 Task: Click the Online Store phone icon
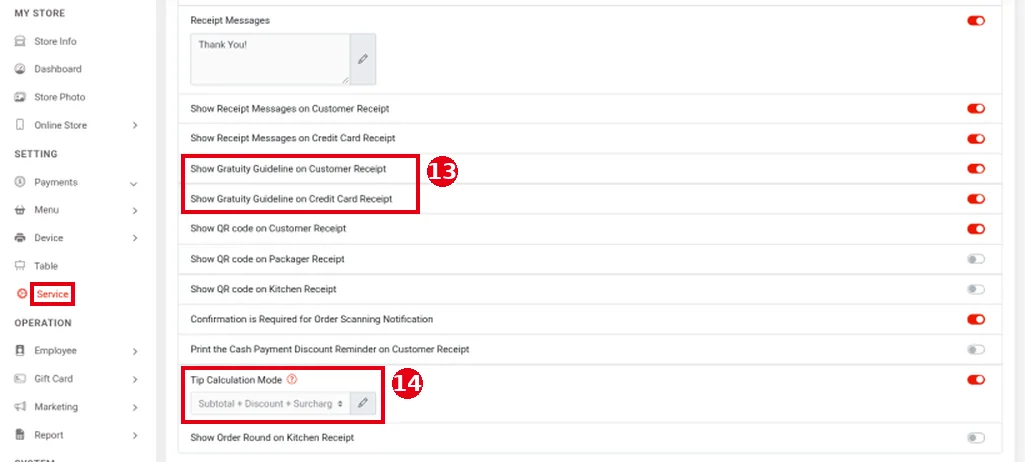coord(20,125)
